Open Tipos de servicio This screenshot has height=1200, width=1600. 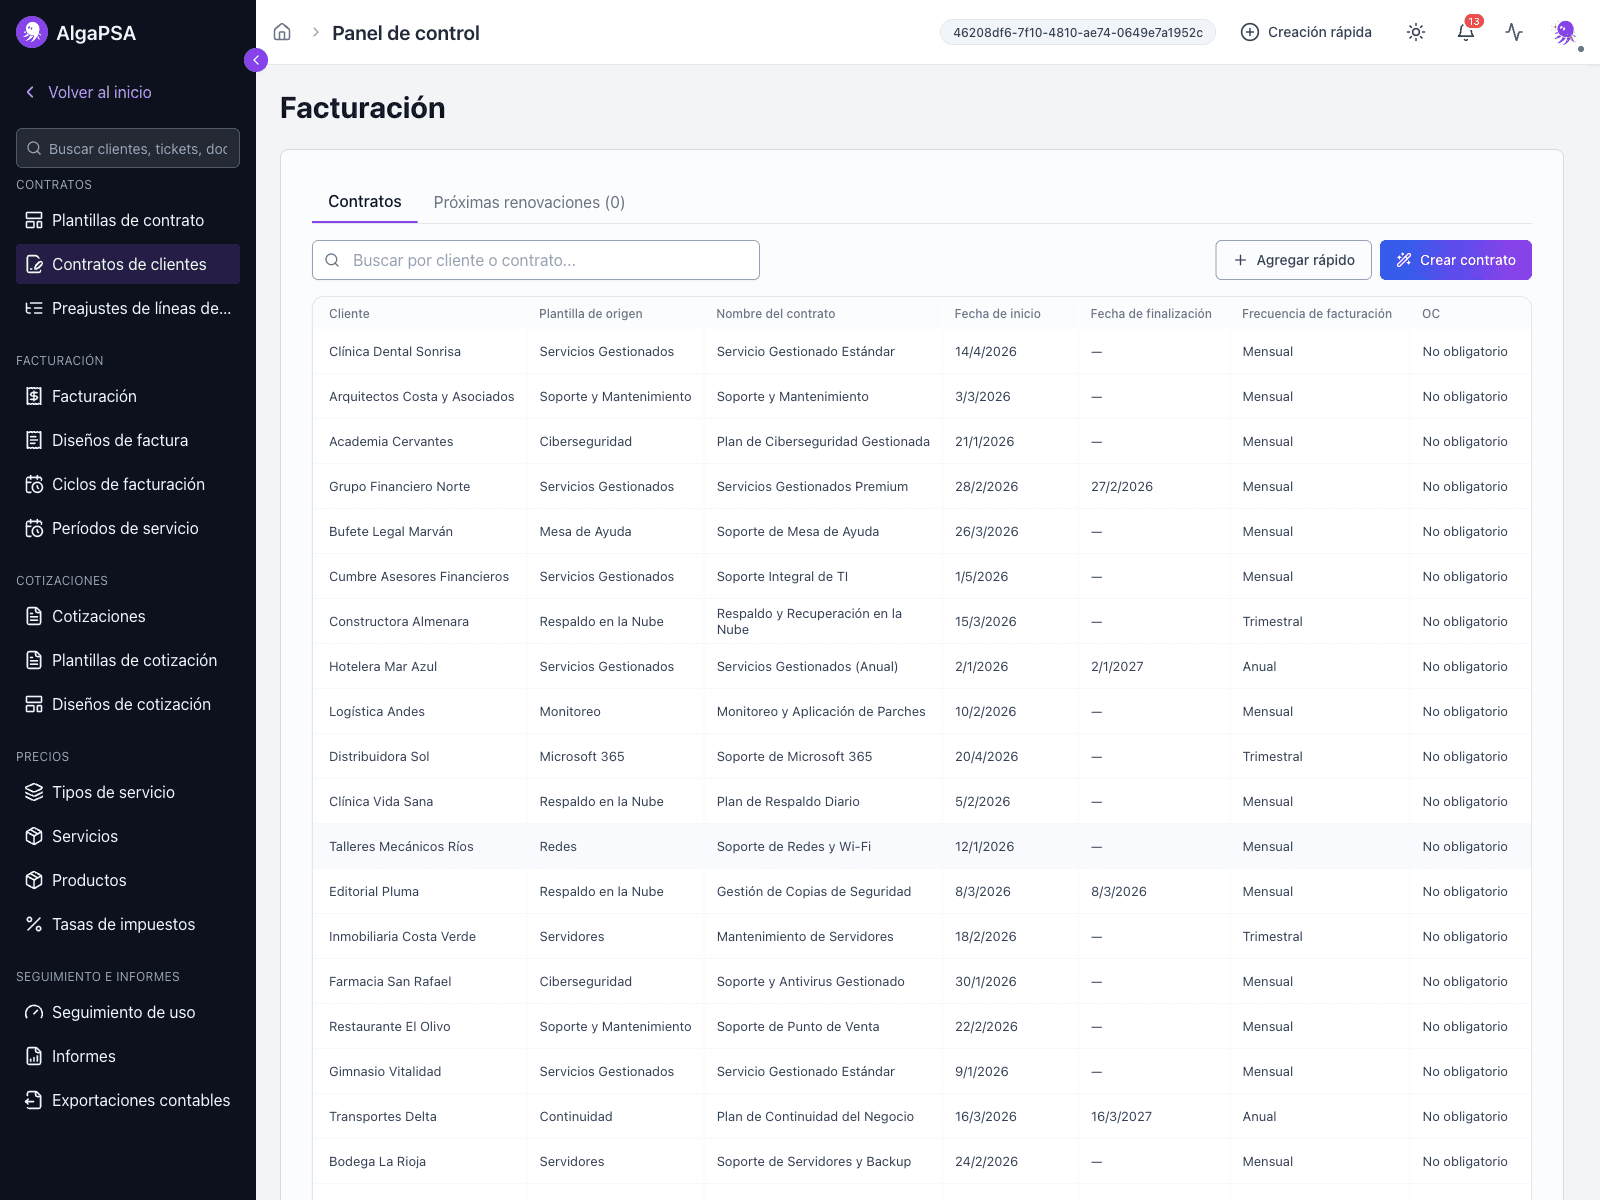tap(128, 792)
